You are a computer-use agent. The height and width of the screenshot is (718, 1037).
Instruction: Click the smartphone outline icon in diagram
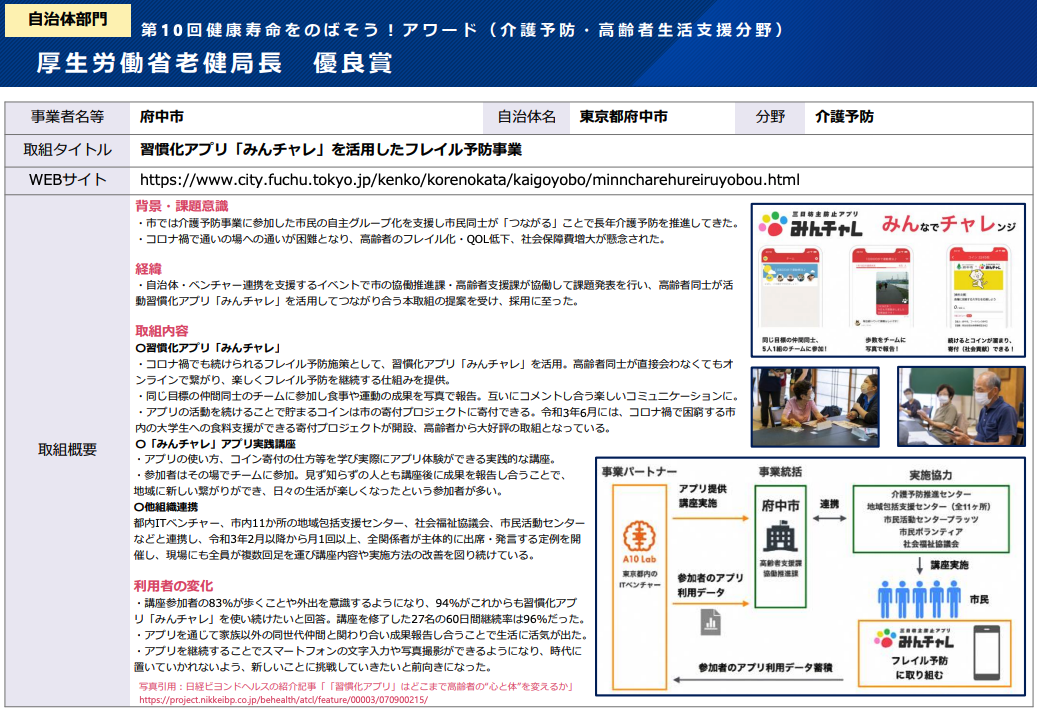[x=987, y=653]
